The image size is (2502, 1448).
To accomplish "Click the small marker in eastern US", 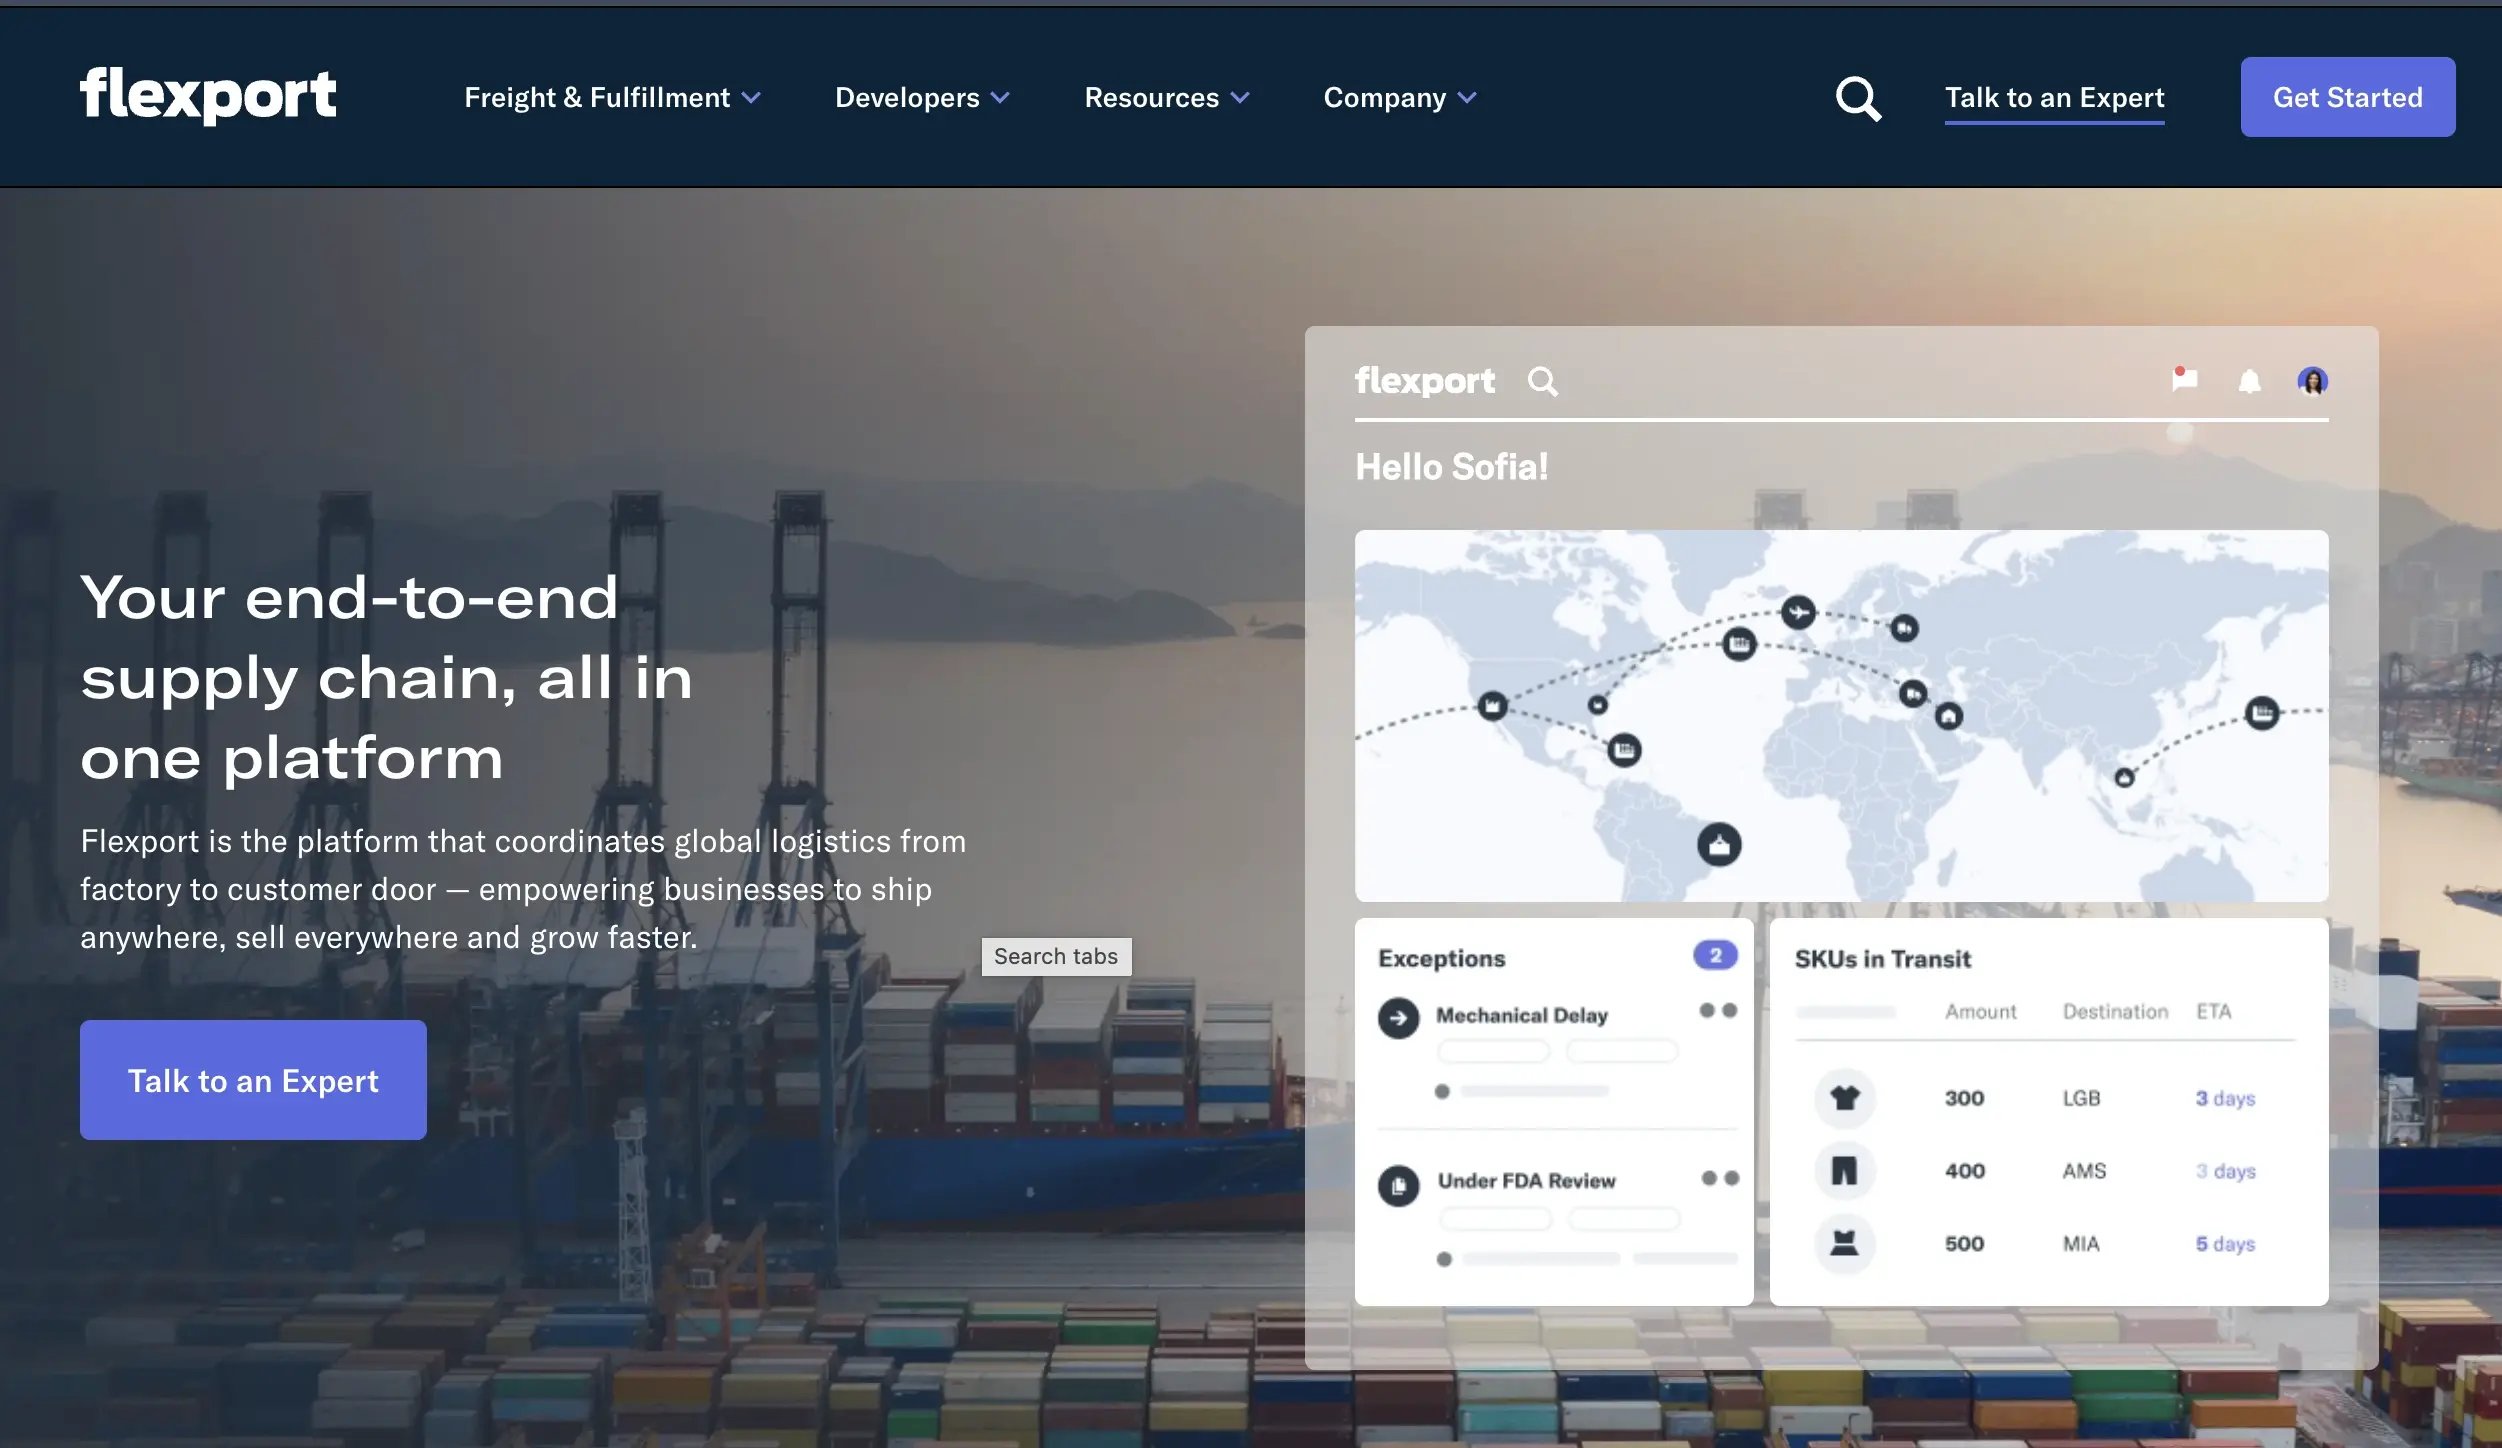I will pyautogui.click(x=1598, y=705).
